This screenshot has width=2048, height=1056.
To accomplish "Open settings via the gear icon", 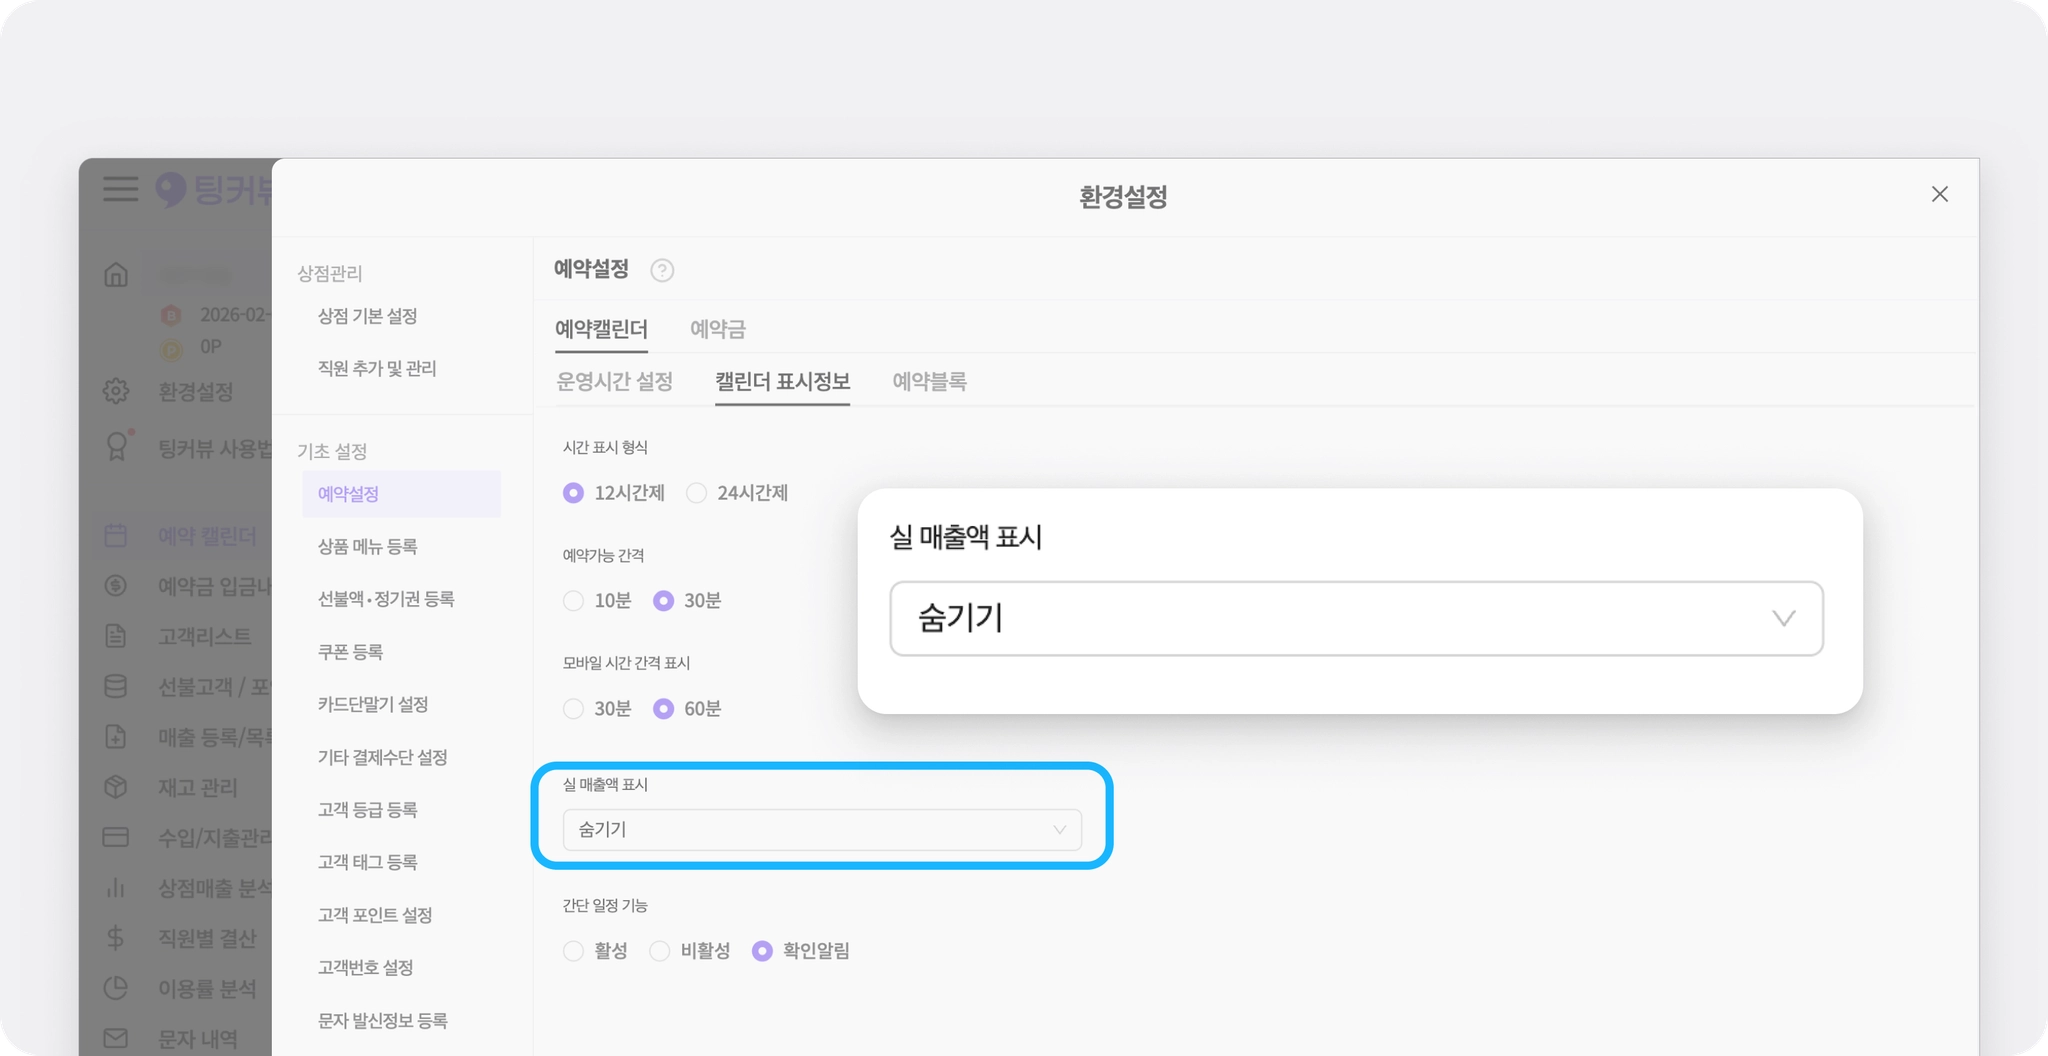I will tap(116, 391).
